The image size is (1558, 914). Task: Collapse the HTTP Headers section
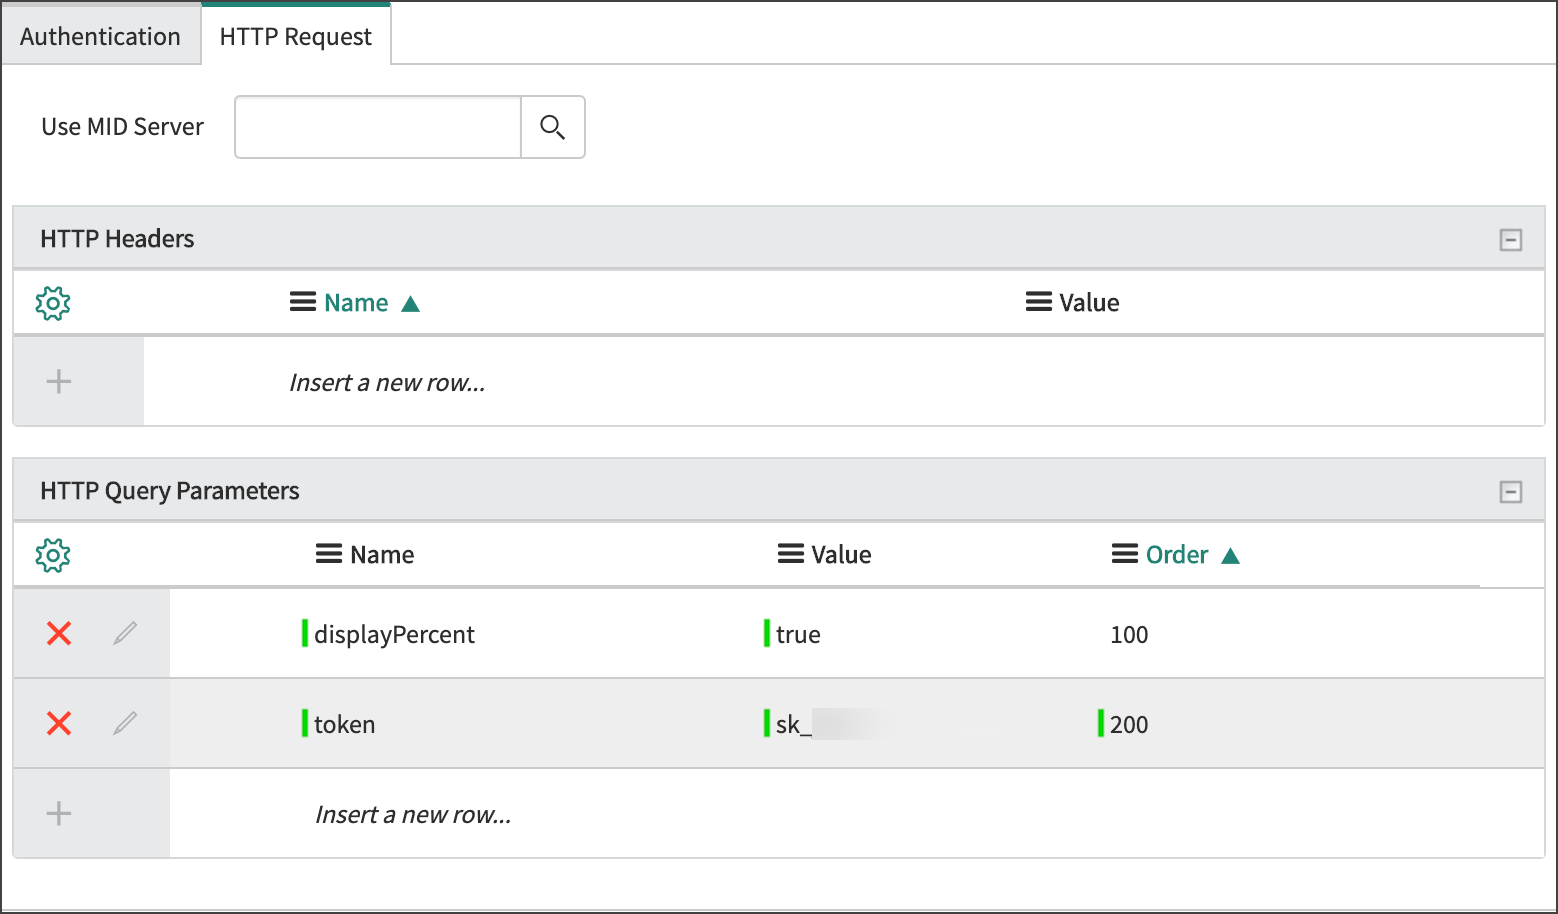1511,239
